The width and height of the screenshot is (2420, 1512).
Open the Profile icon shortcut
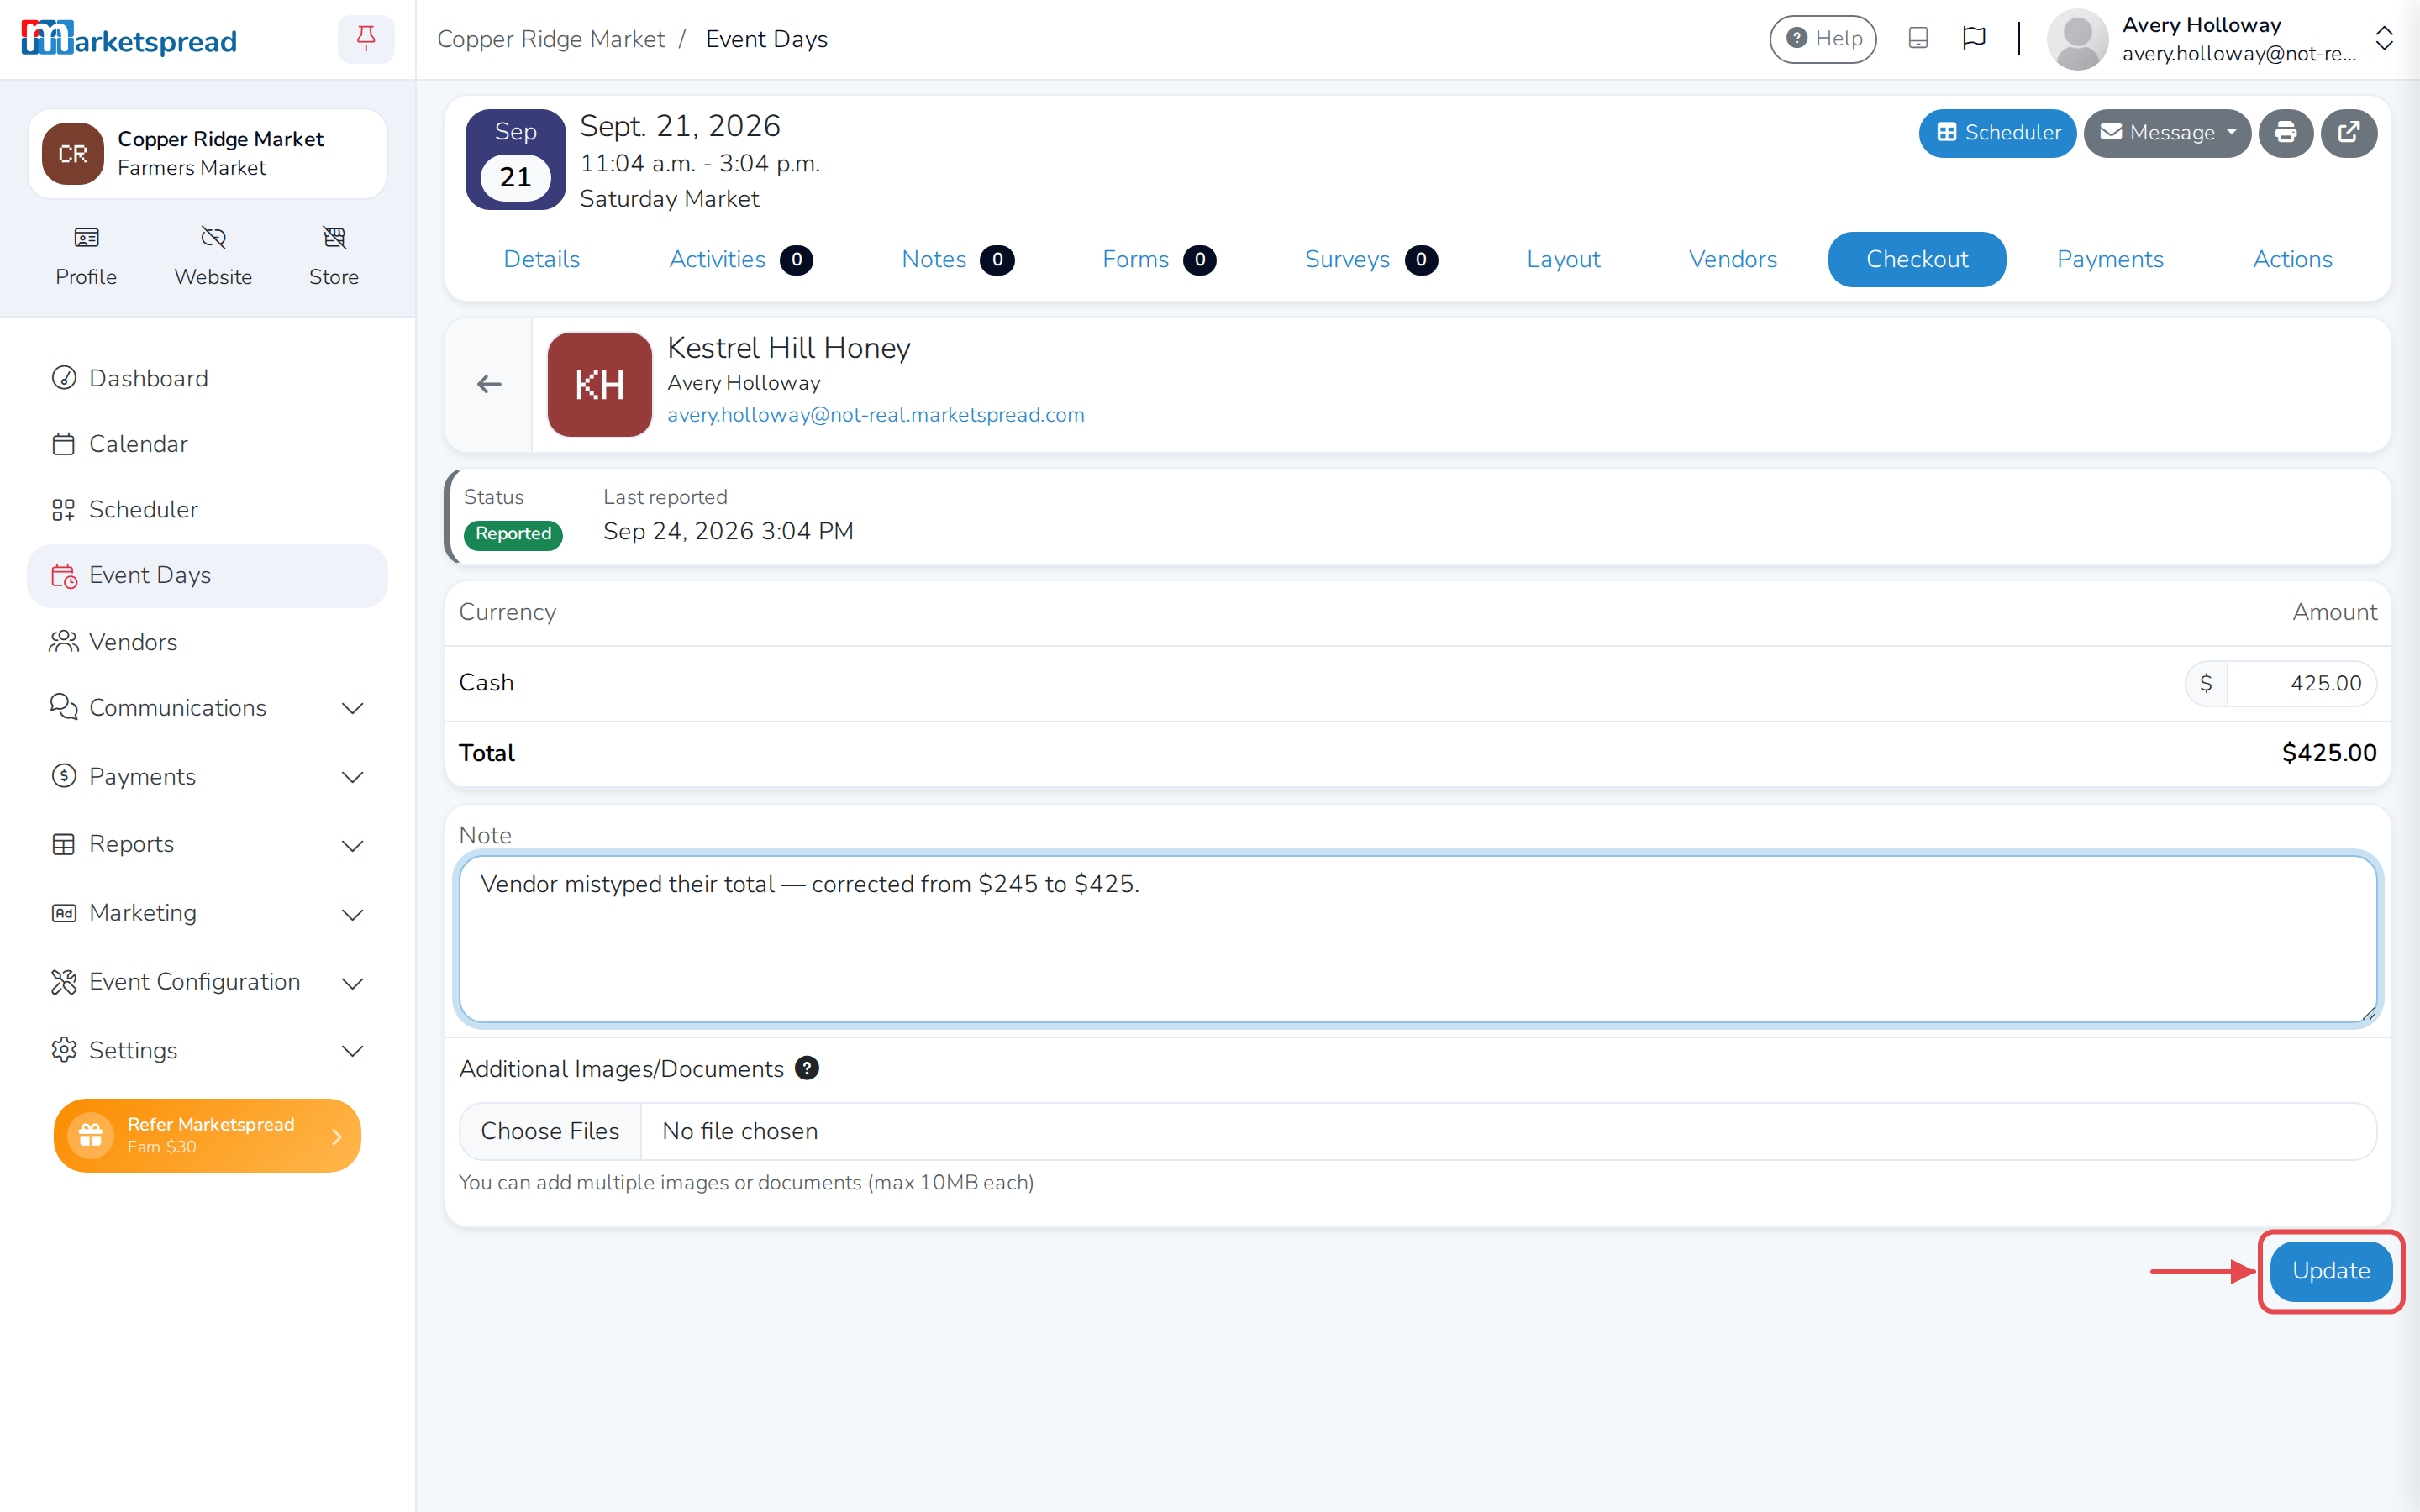86,256
